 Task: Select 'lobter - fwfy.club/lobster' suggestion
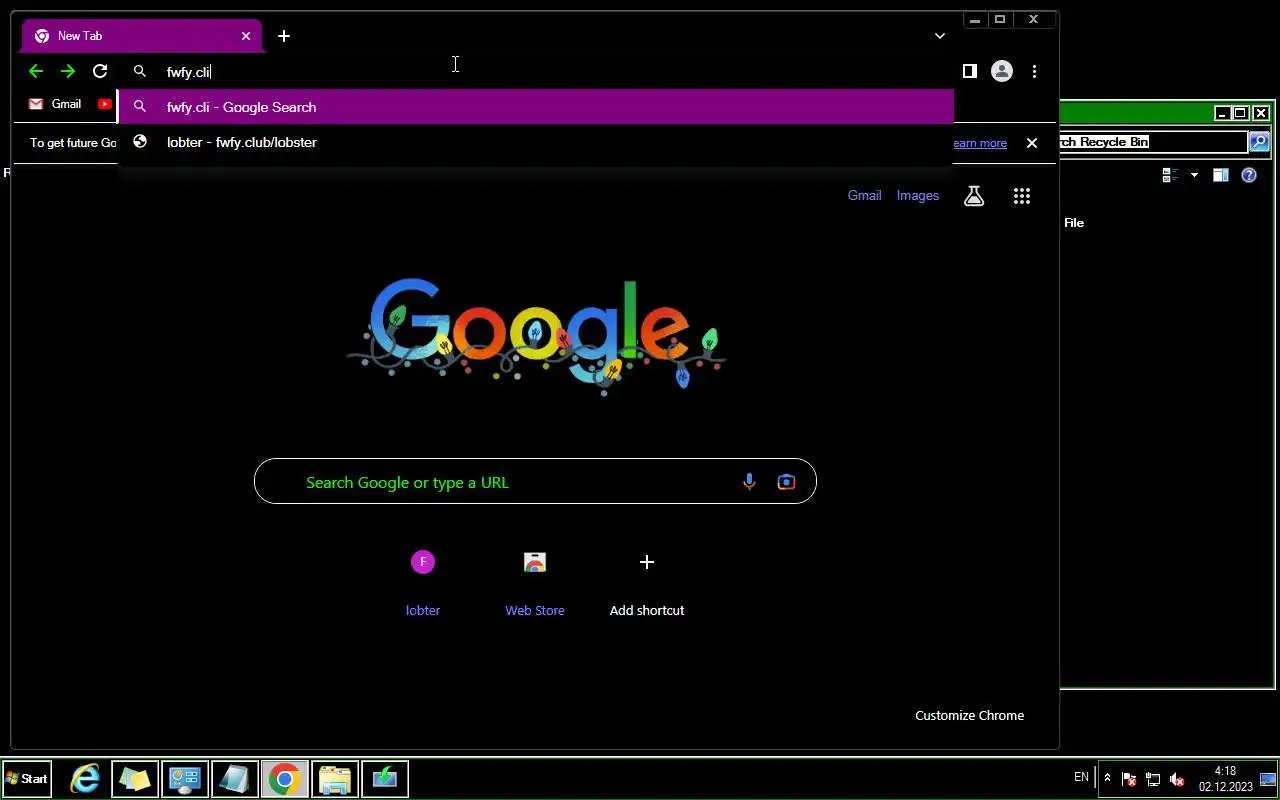536,142
